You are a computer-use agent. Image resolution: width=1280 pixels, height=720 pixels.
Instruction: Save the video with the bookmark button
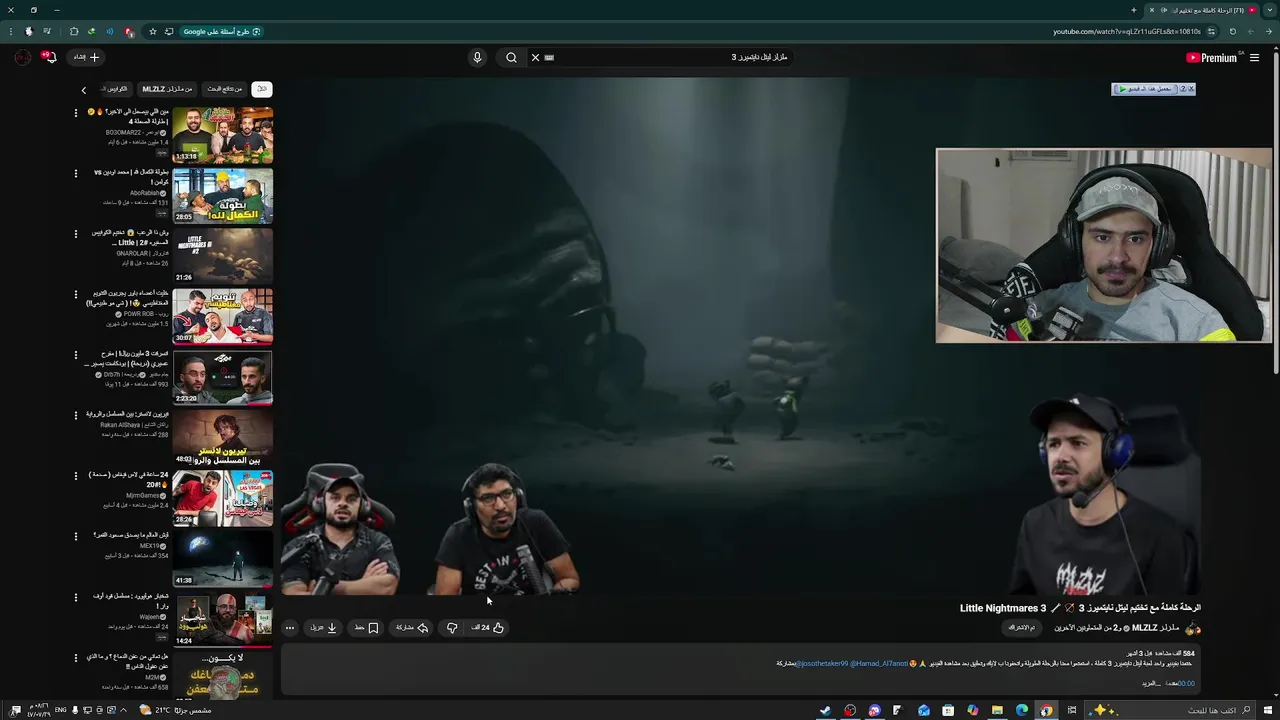click(x=367, y=628)
